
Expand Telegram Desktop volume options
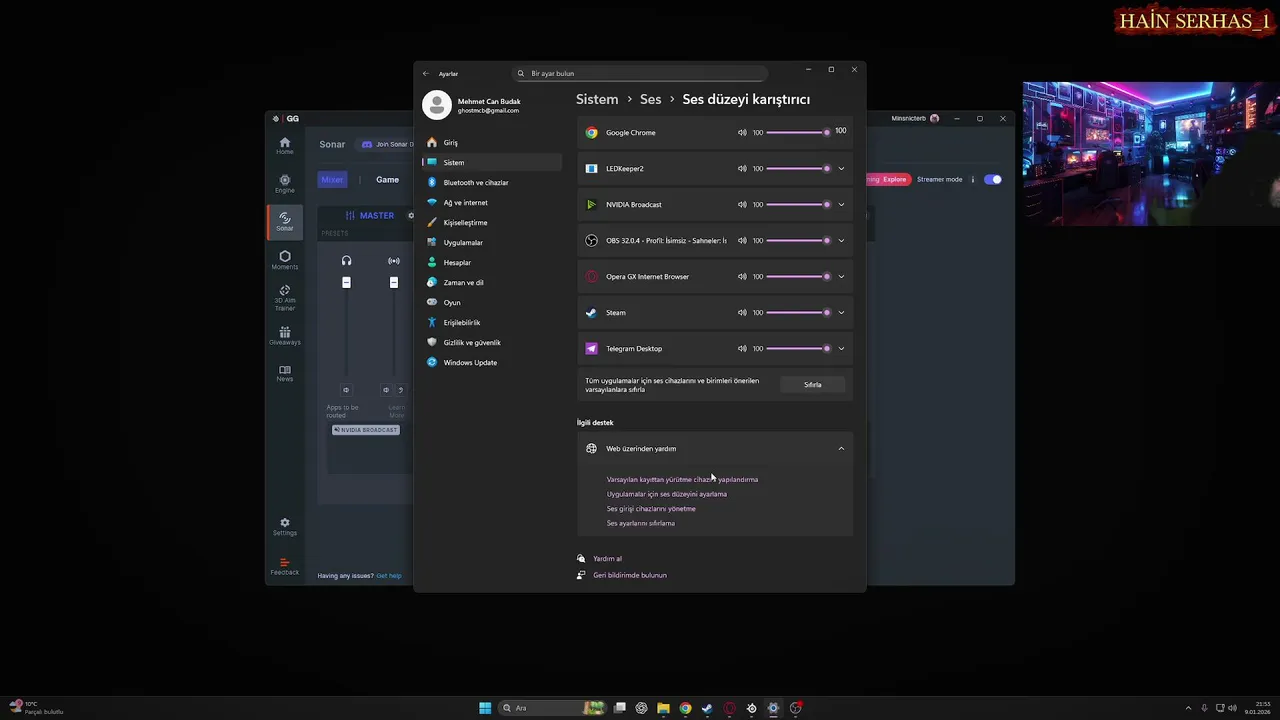[x=841, y=348]
